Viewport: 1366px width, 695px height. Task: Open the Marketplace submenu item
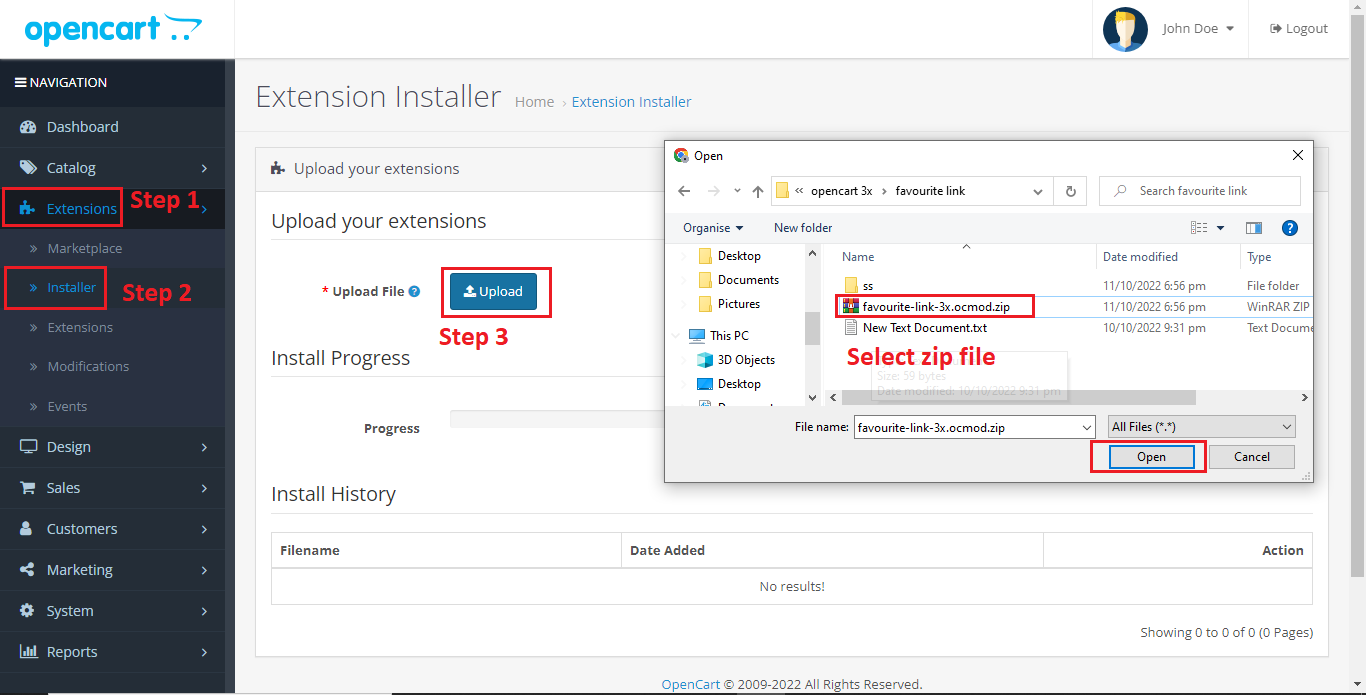click(84, 248)
